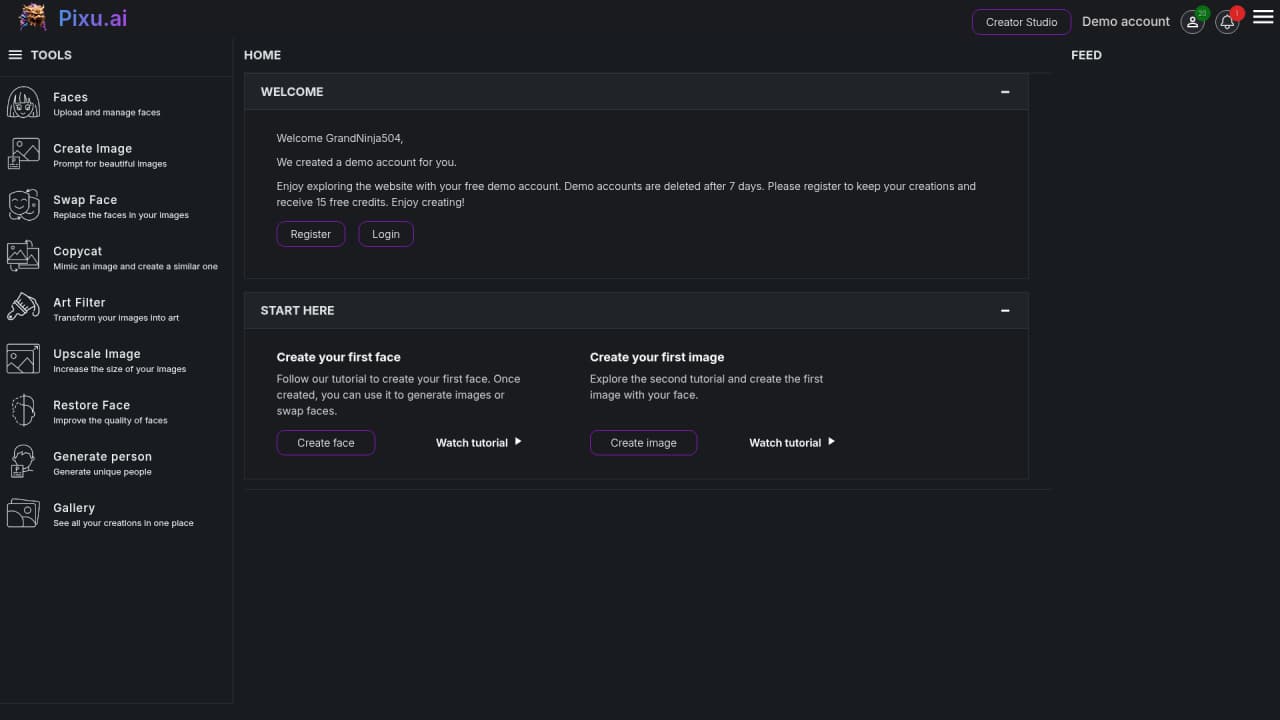Screen dimensions: 1280x720
Task: Play first image tutorial arrow icon
Action: (831, 441)
